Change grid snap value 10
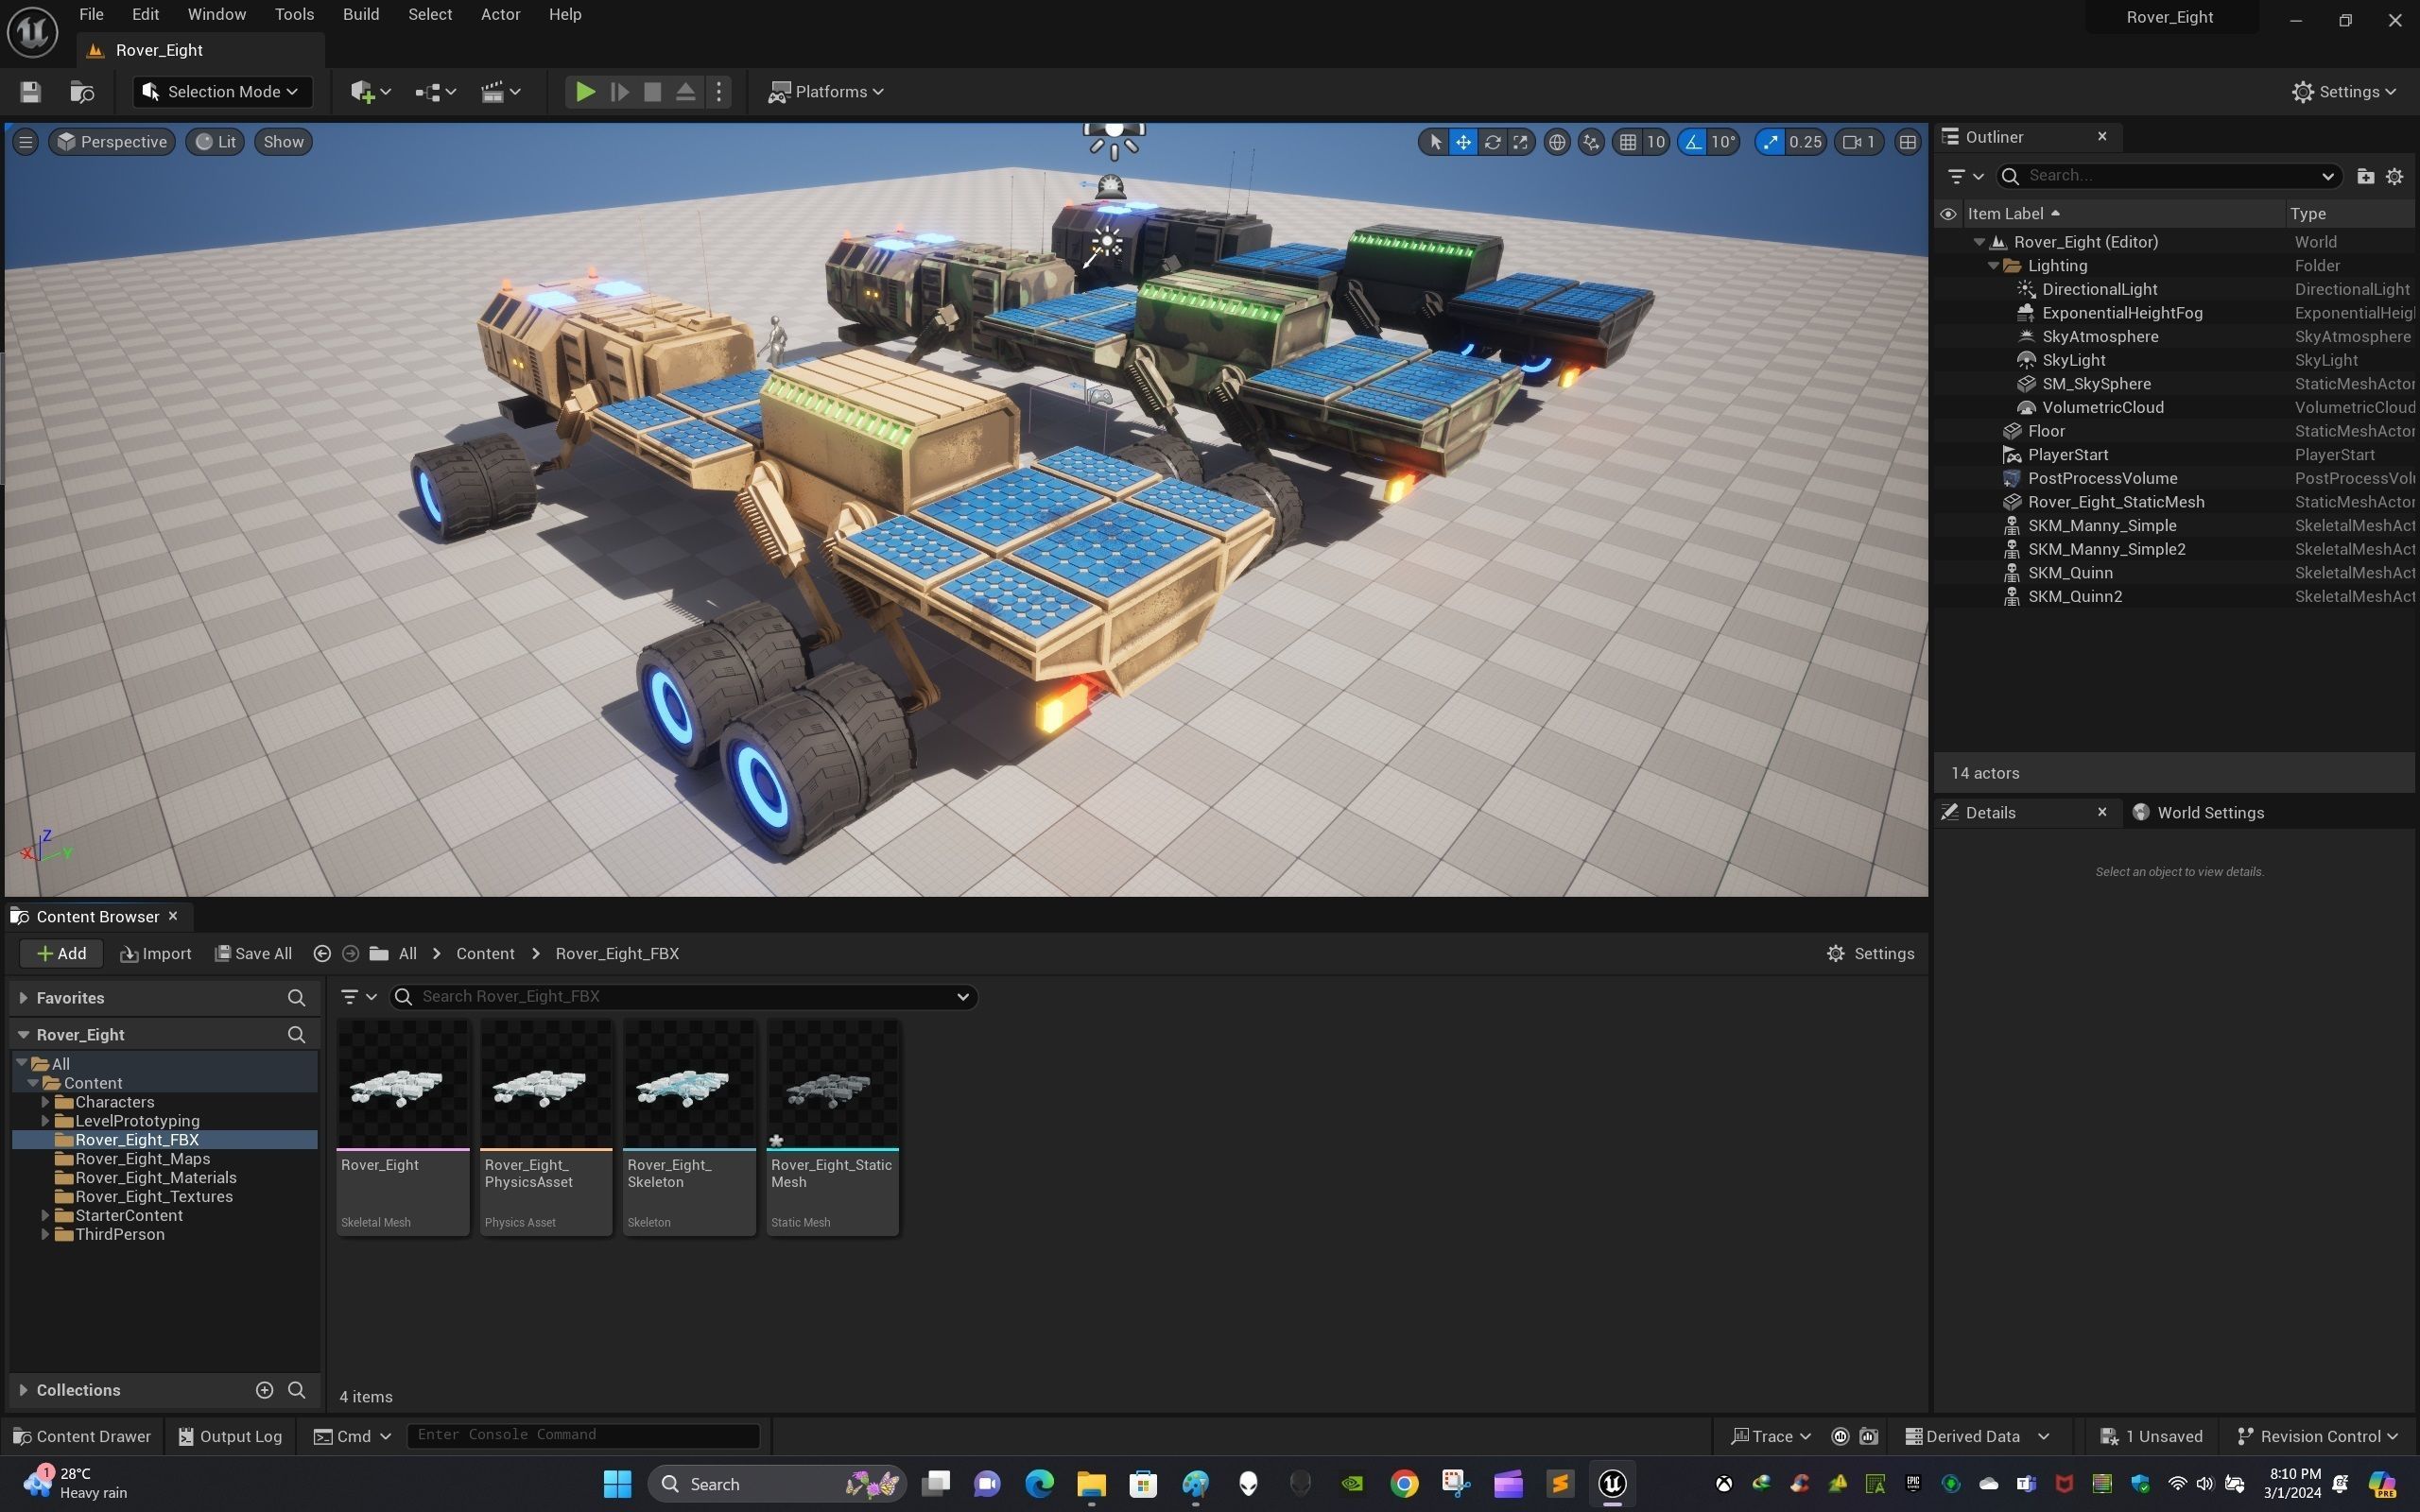The width and height of the screenshot is (2420, 1512). coord(1656,142)
